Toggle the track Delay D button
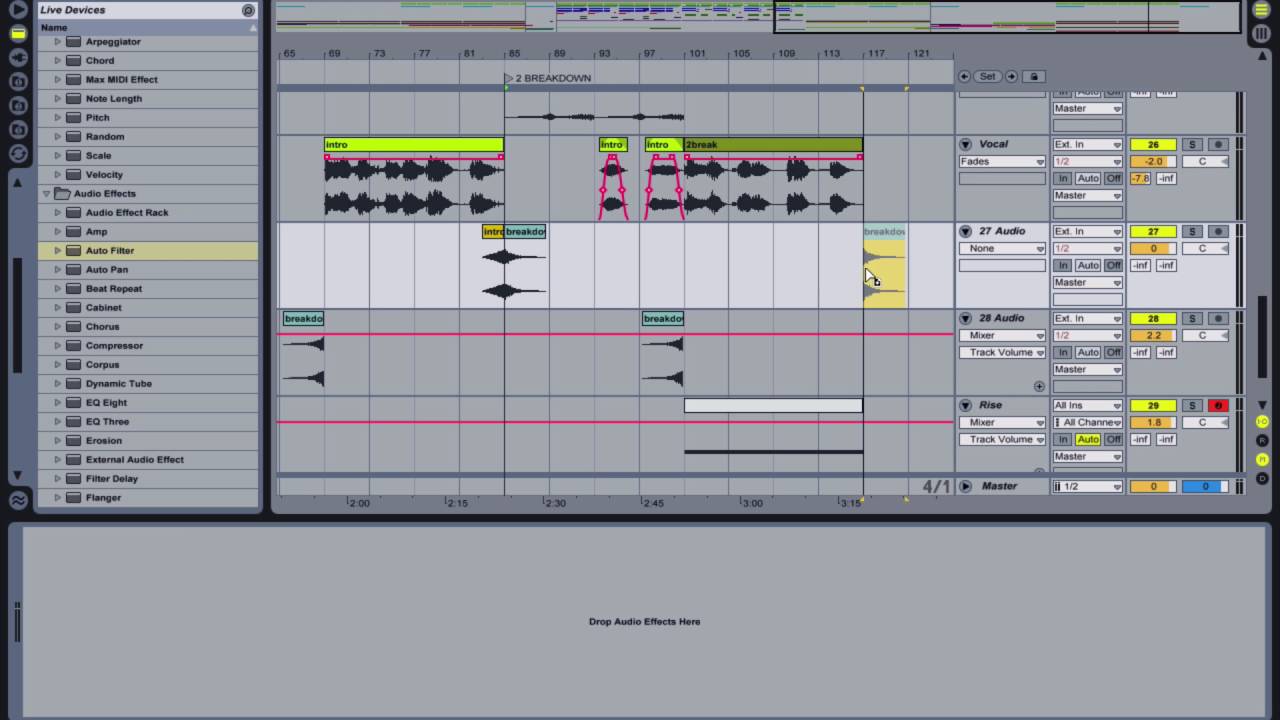The image size is (1280, 720). pos(1262,479)
